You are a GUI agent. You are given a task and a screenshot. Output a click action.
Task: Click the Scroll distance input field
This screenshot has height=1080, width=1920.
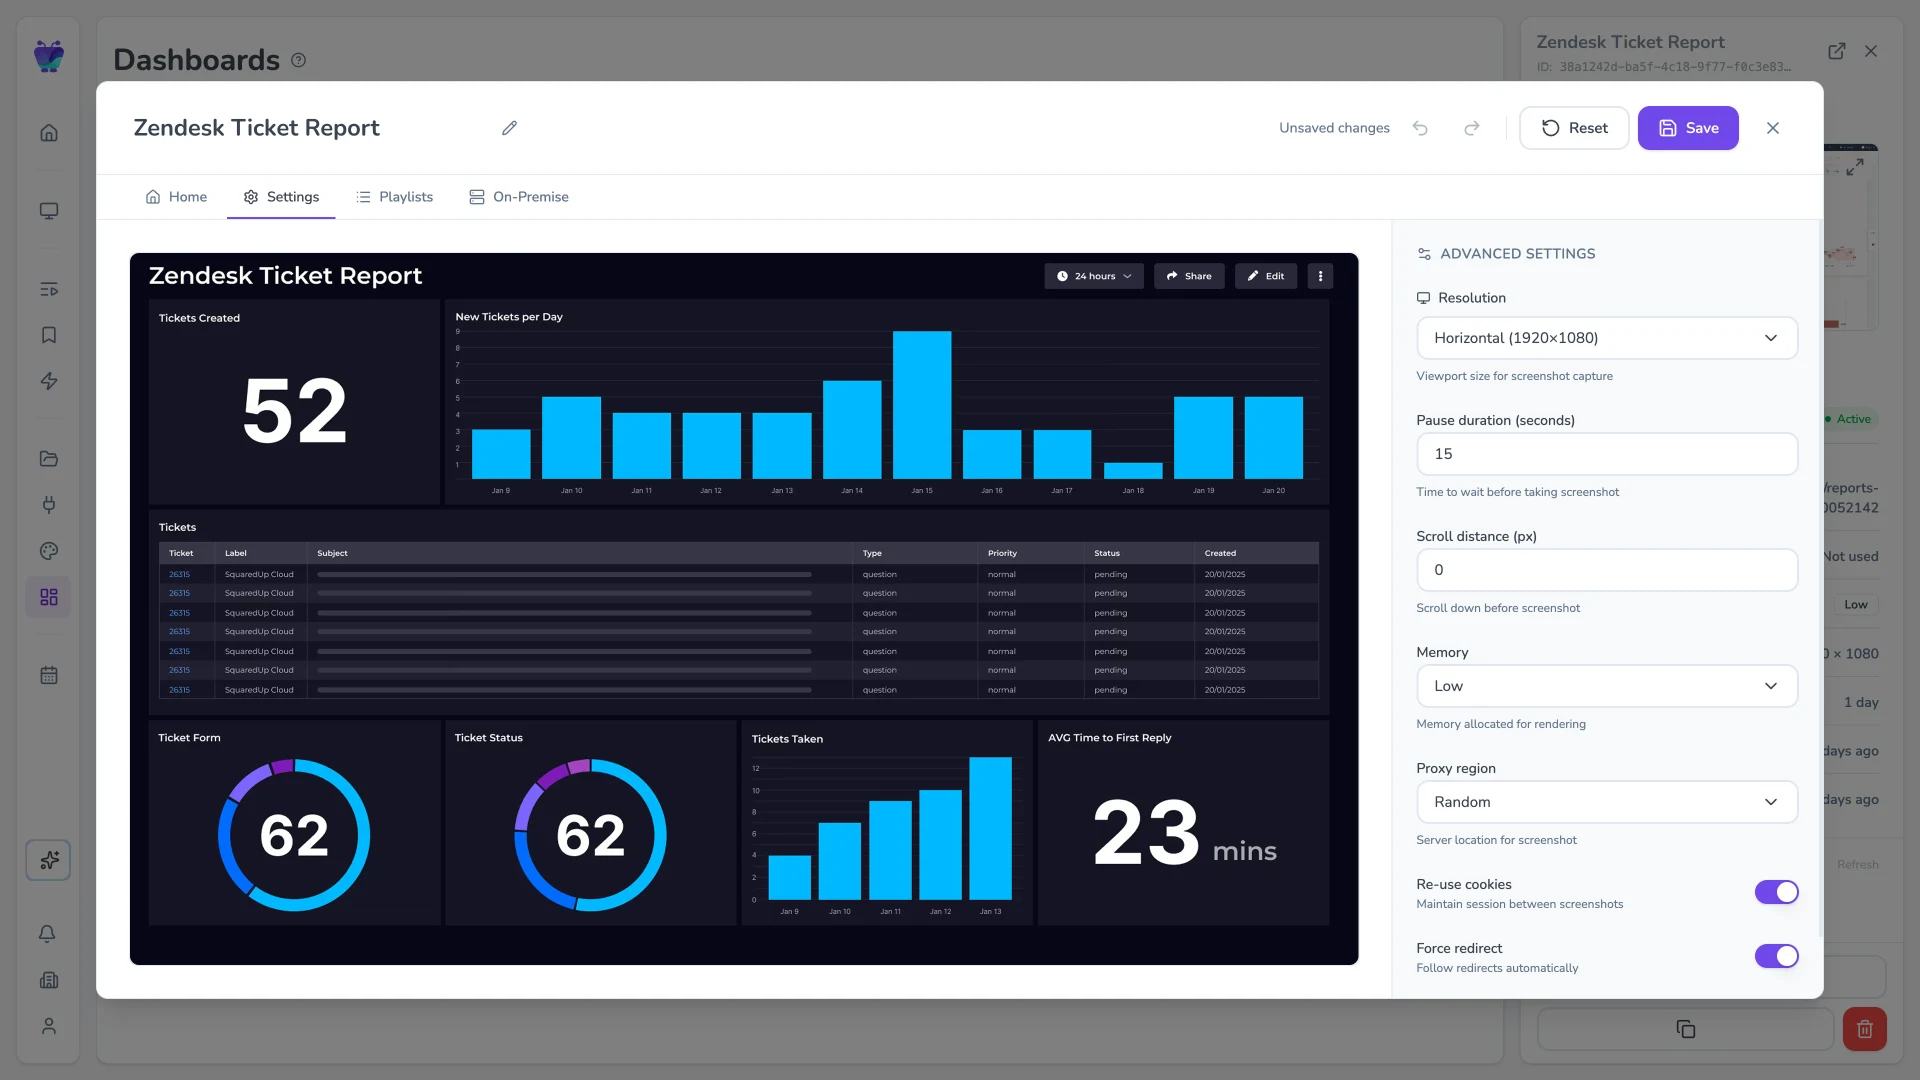click(1607, 570)
